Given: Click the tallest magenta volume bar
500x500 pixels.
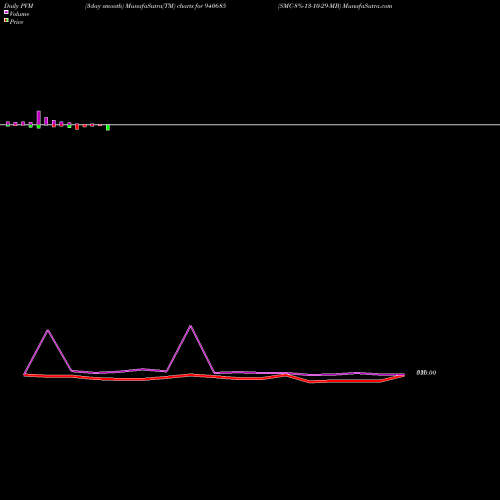Looking at the screenshot, I should 39,118.
